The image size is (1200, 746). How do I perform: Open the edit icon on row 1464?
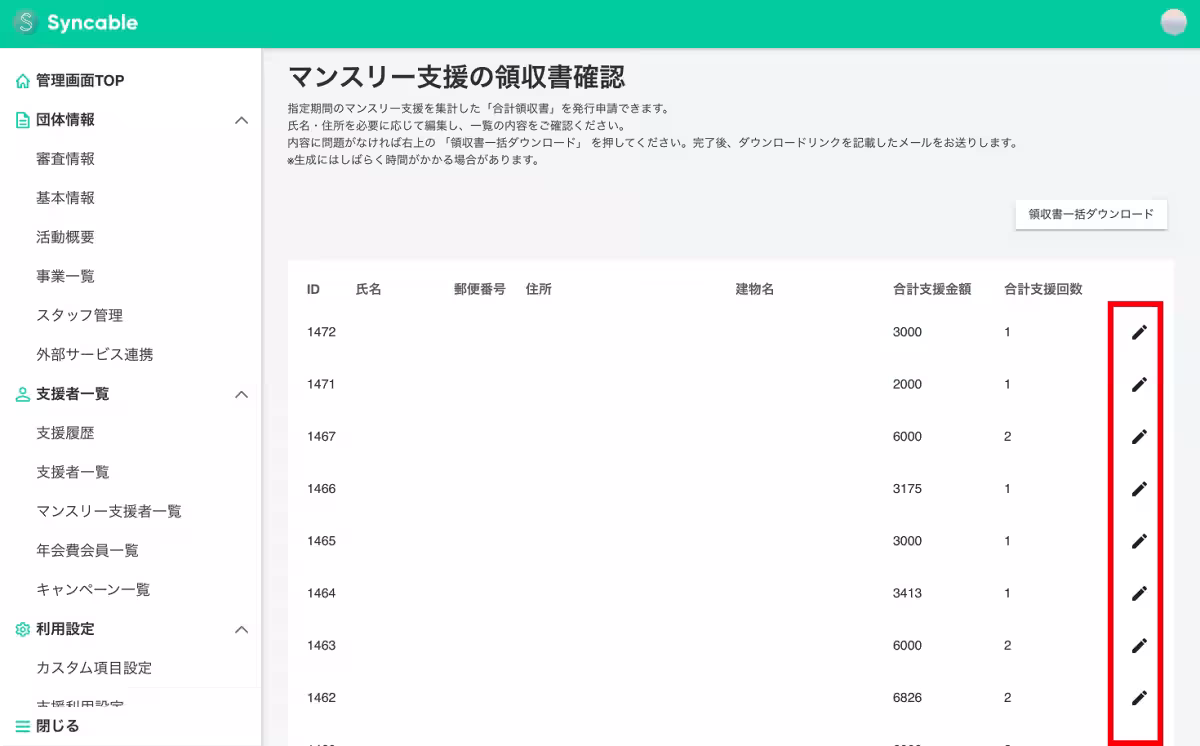tap(1140, 593)
